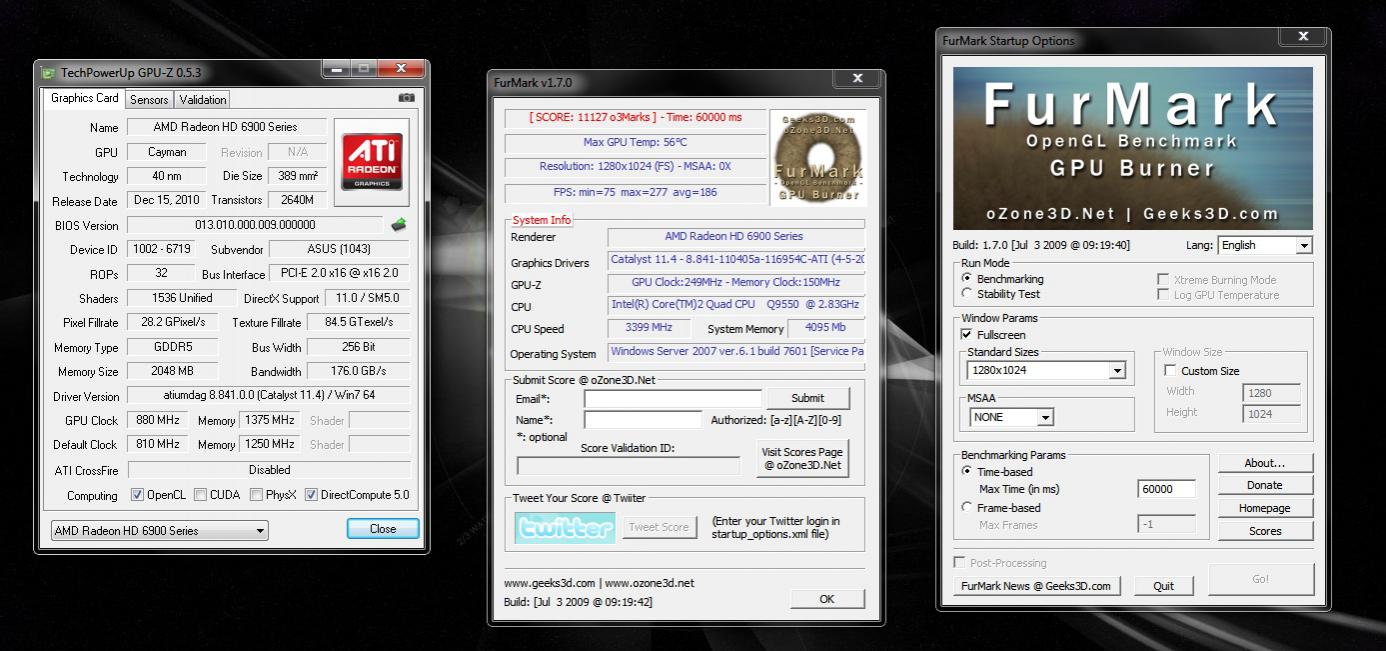This screenshot has height=651, width=1386.
Task: Open the MSAA NONE dropdown
Action: point(1011,417)
